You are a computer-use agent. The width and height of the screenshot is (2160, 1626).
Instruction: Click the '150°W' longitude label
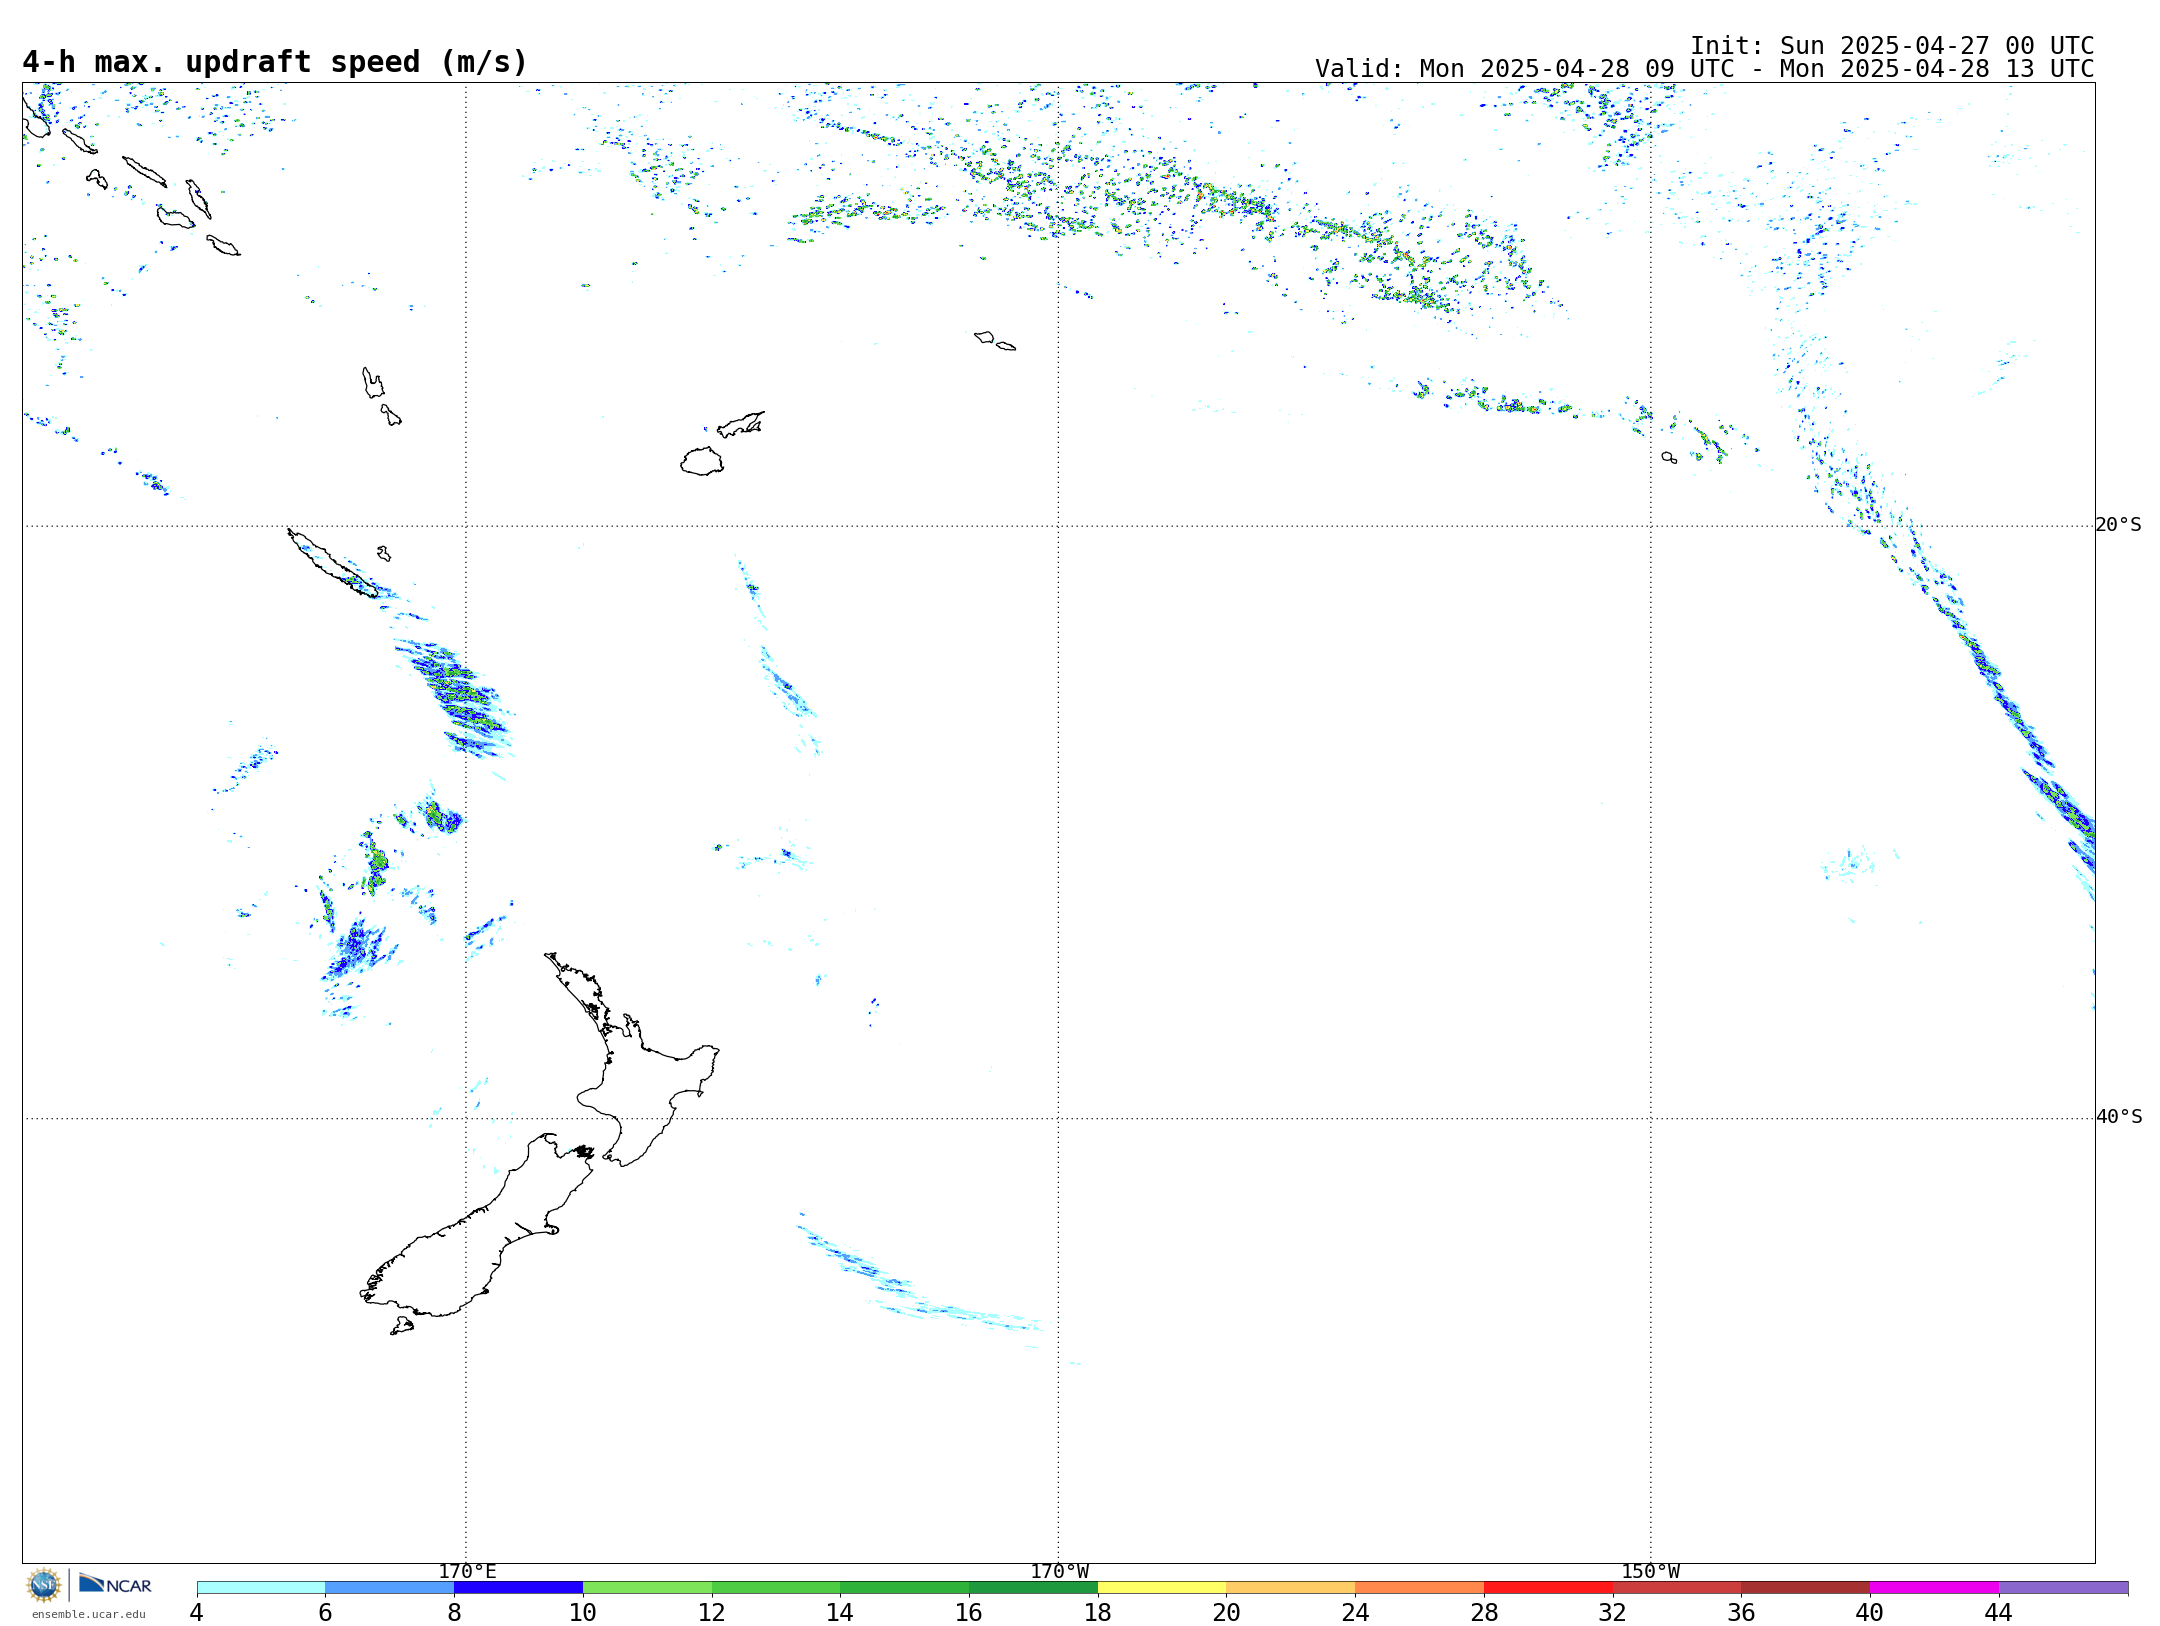click(1651, 1571)
